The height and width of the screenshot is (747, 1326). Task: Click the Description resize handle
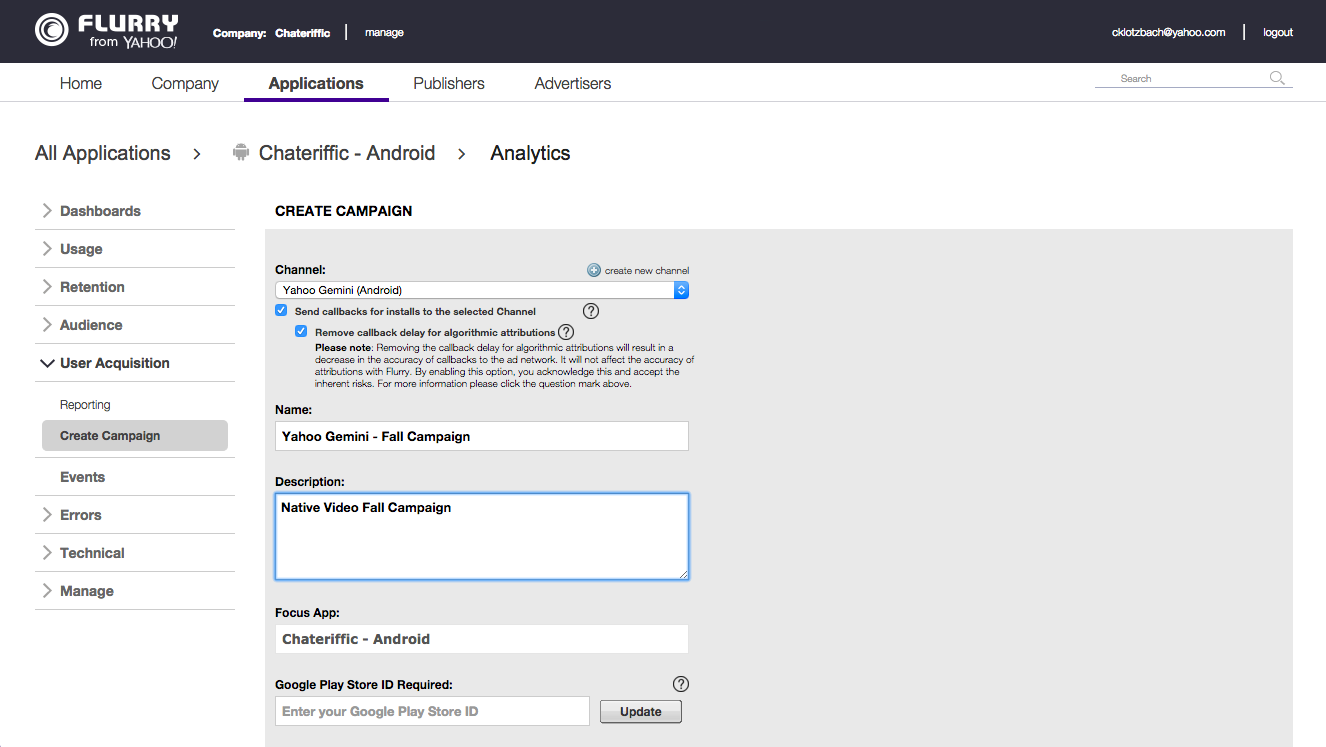(683, 573)
